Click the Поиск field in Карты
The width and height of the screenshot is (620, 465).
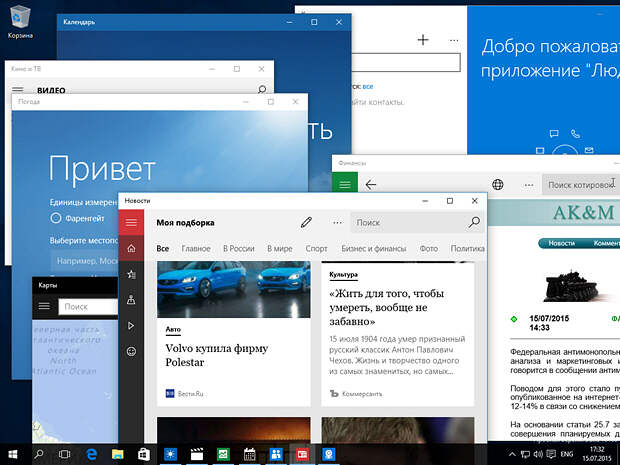pyautogui.click(x=88, y=306)
